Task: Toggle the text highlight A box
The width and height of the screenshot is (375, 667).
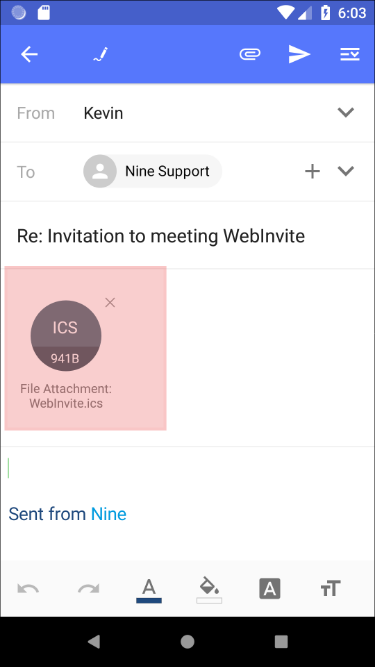Action: pyautogui.click(x=270, y=589)
